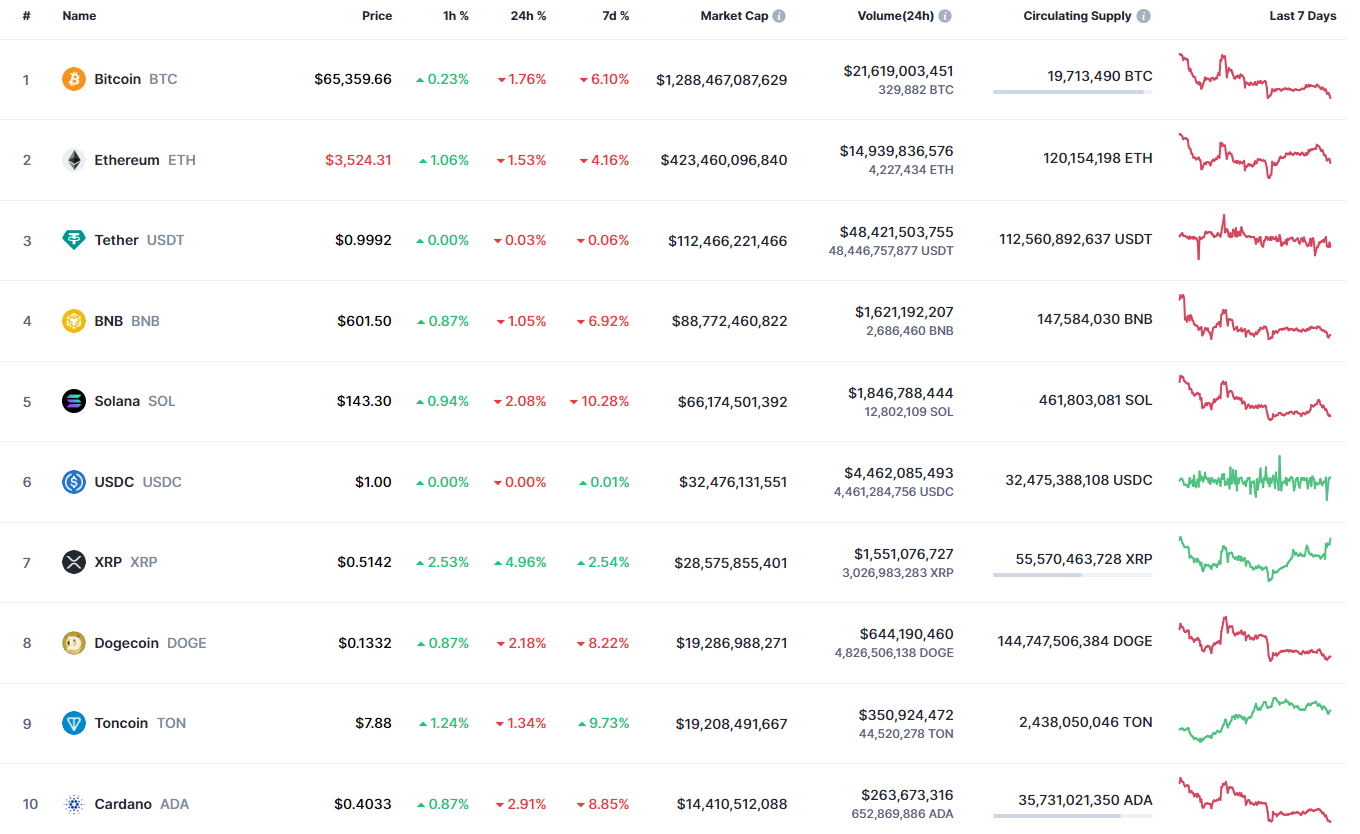Sort table by Name column header

pyautogui.click(x=79, y=16)
